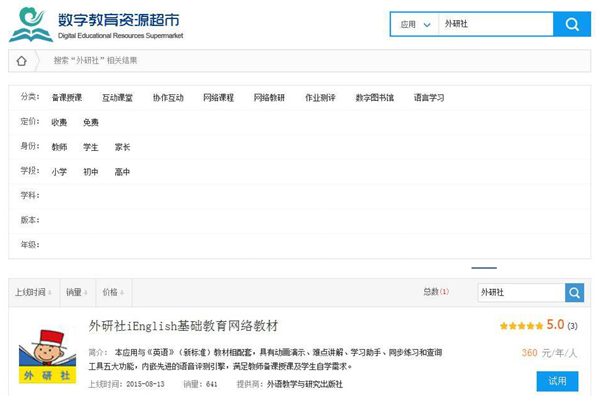Screen dimensions: 600x396
Task: Select 小学 school stage filter
Action: (x=59, y=172)
